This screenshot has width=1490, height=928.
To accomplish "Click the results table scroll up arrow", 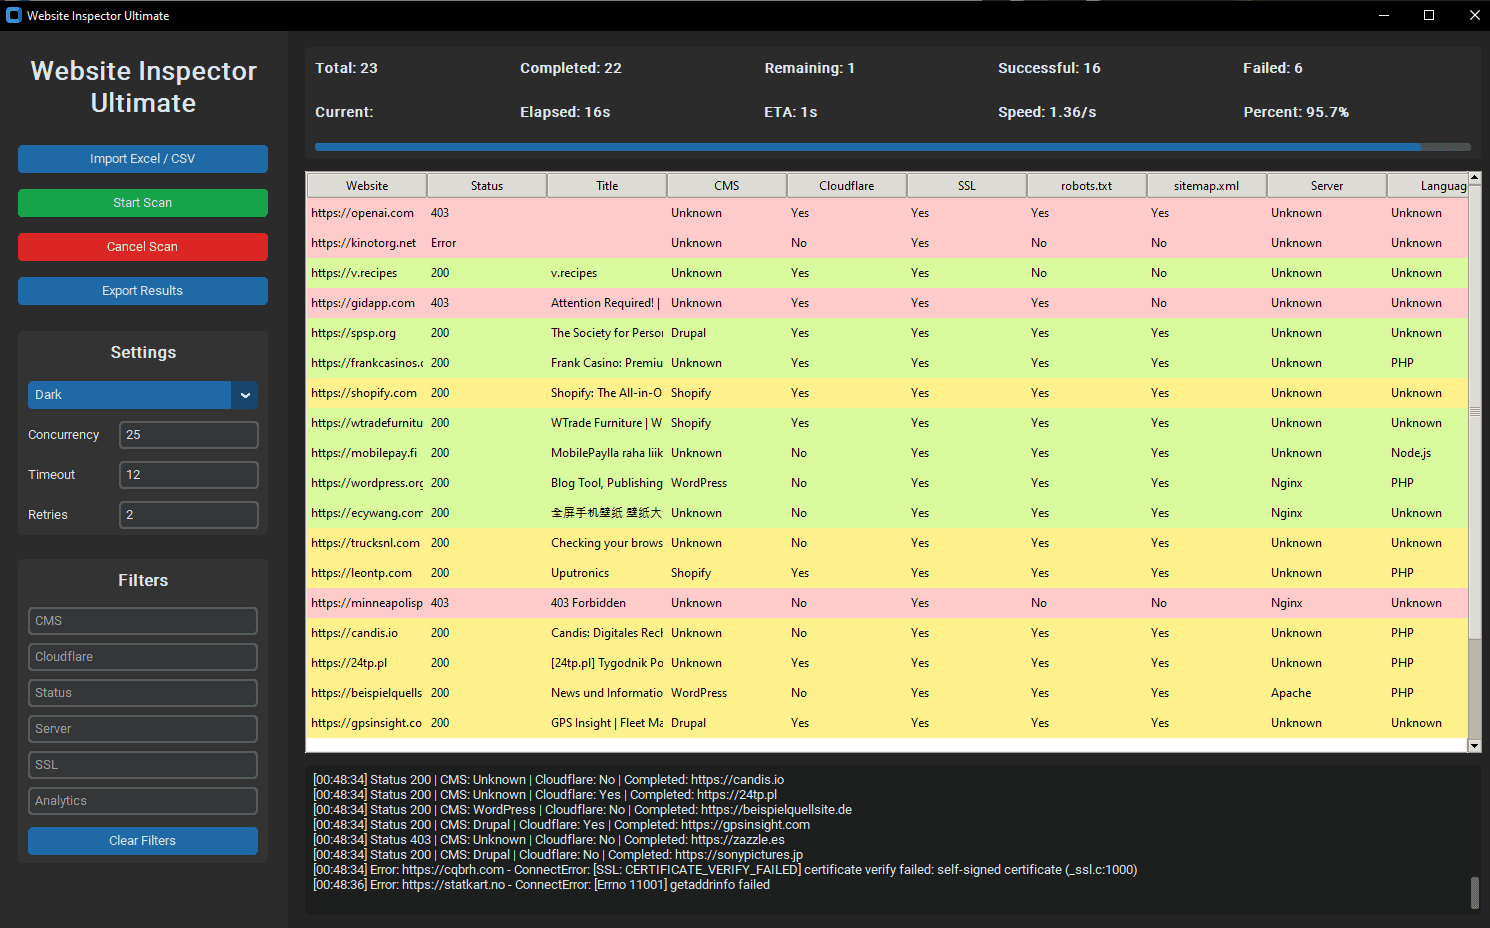I will (x=1474, y=178).
